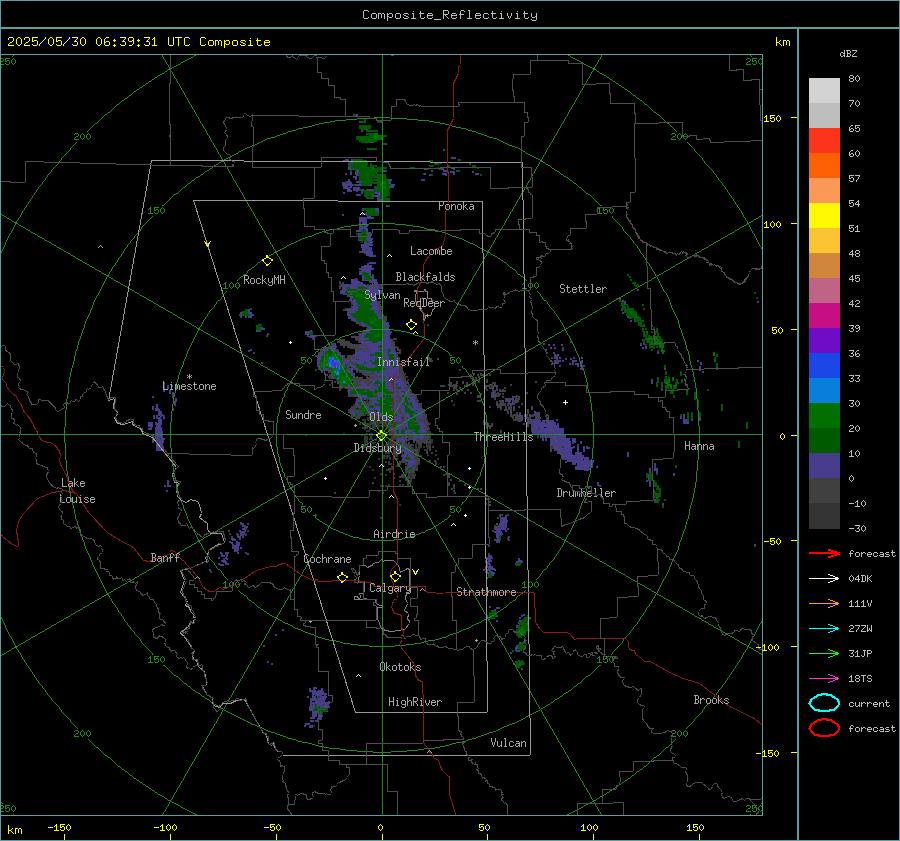
Task: Click the pink swatch between 45 and 42 dBZ
Action: pyautogui.click(x=824, y=291)
